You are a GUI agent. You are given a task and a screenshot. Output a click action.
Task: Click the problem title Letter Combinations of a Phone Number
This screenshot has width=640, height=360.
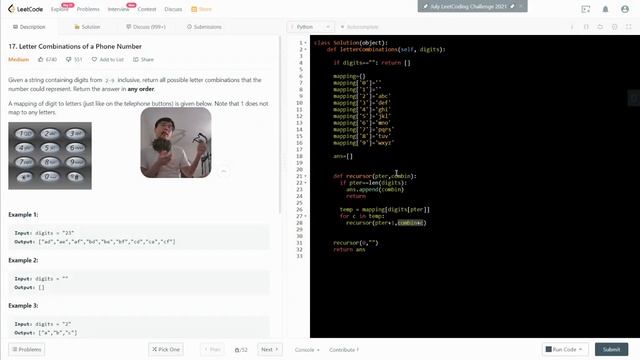[75, 47]
